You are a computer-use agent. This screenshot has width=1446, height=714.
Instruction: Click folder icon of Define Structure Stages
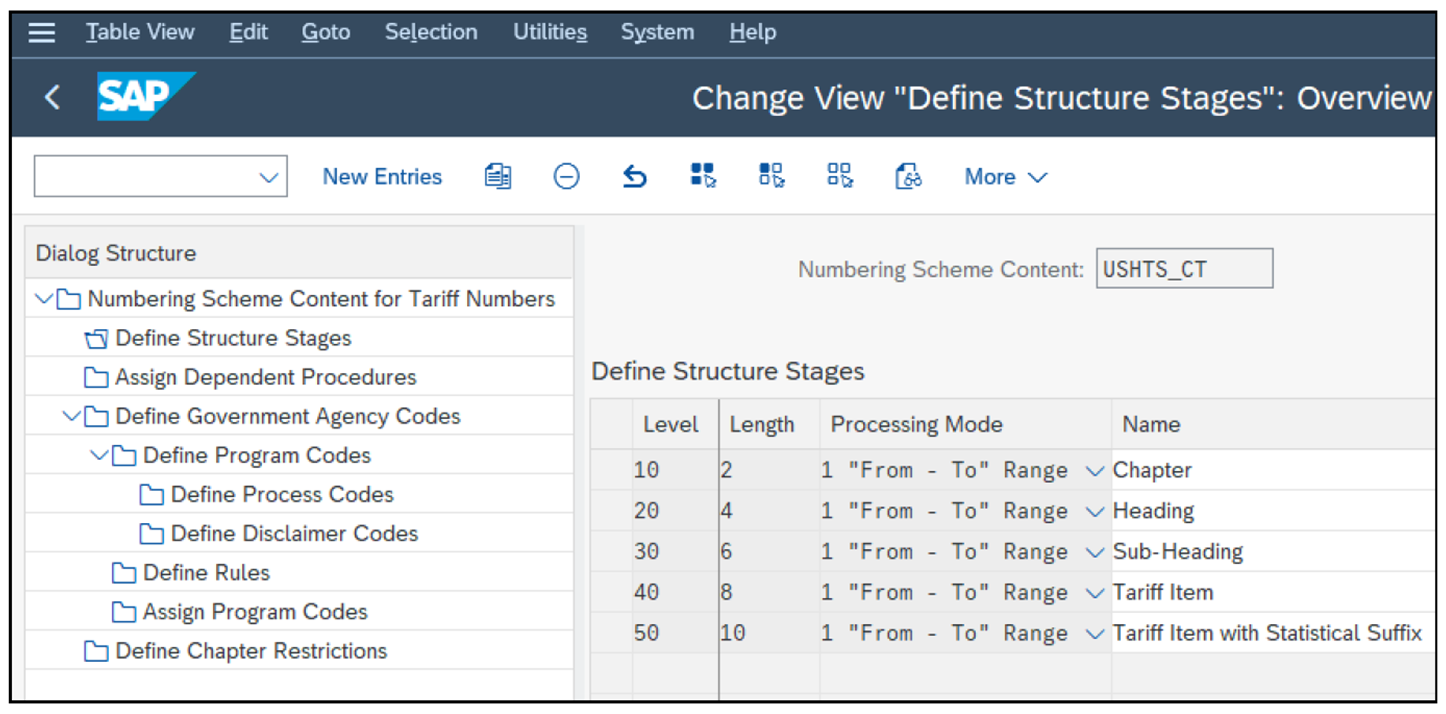(x=96, y=339)
